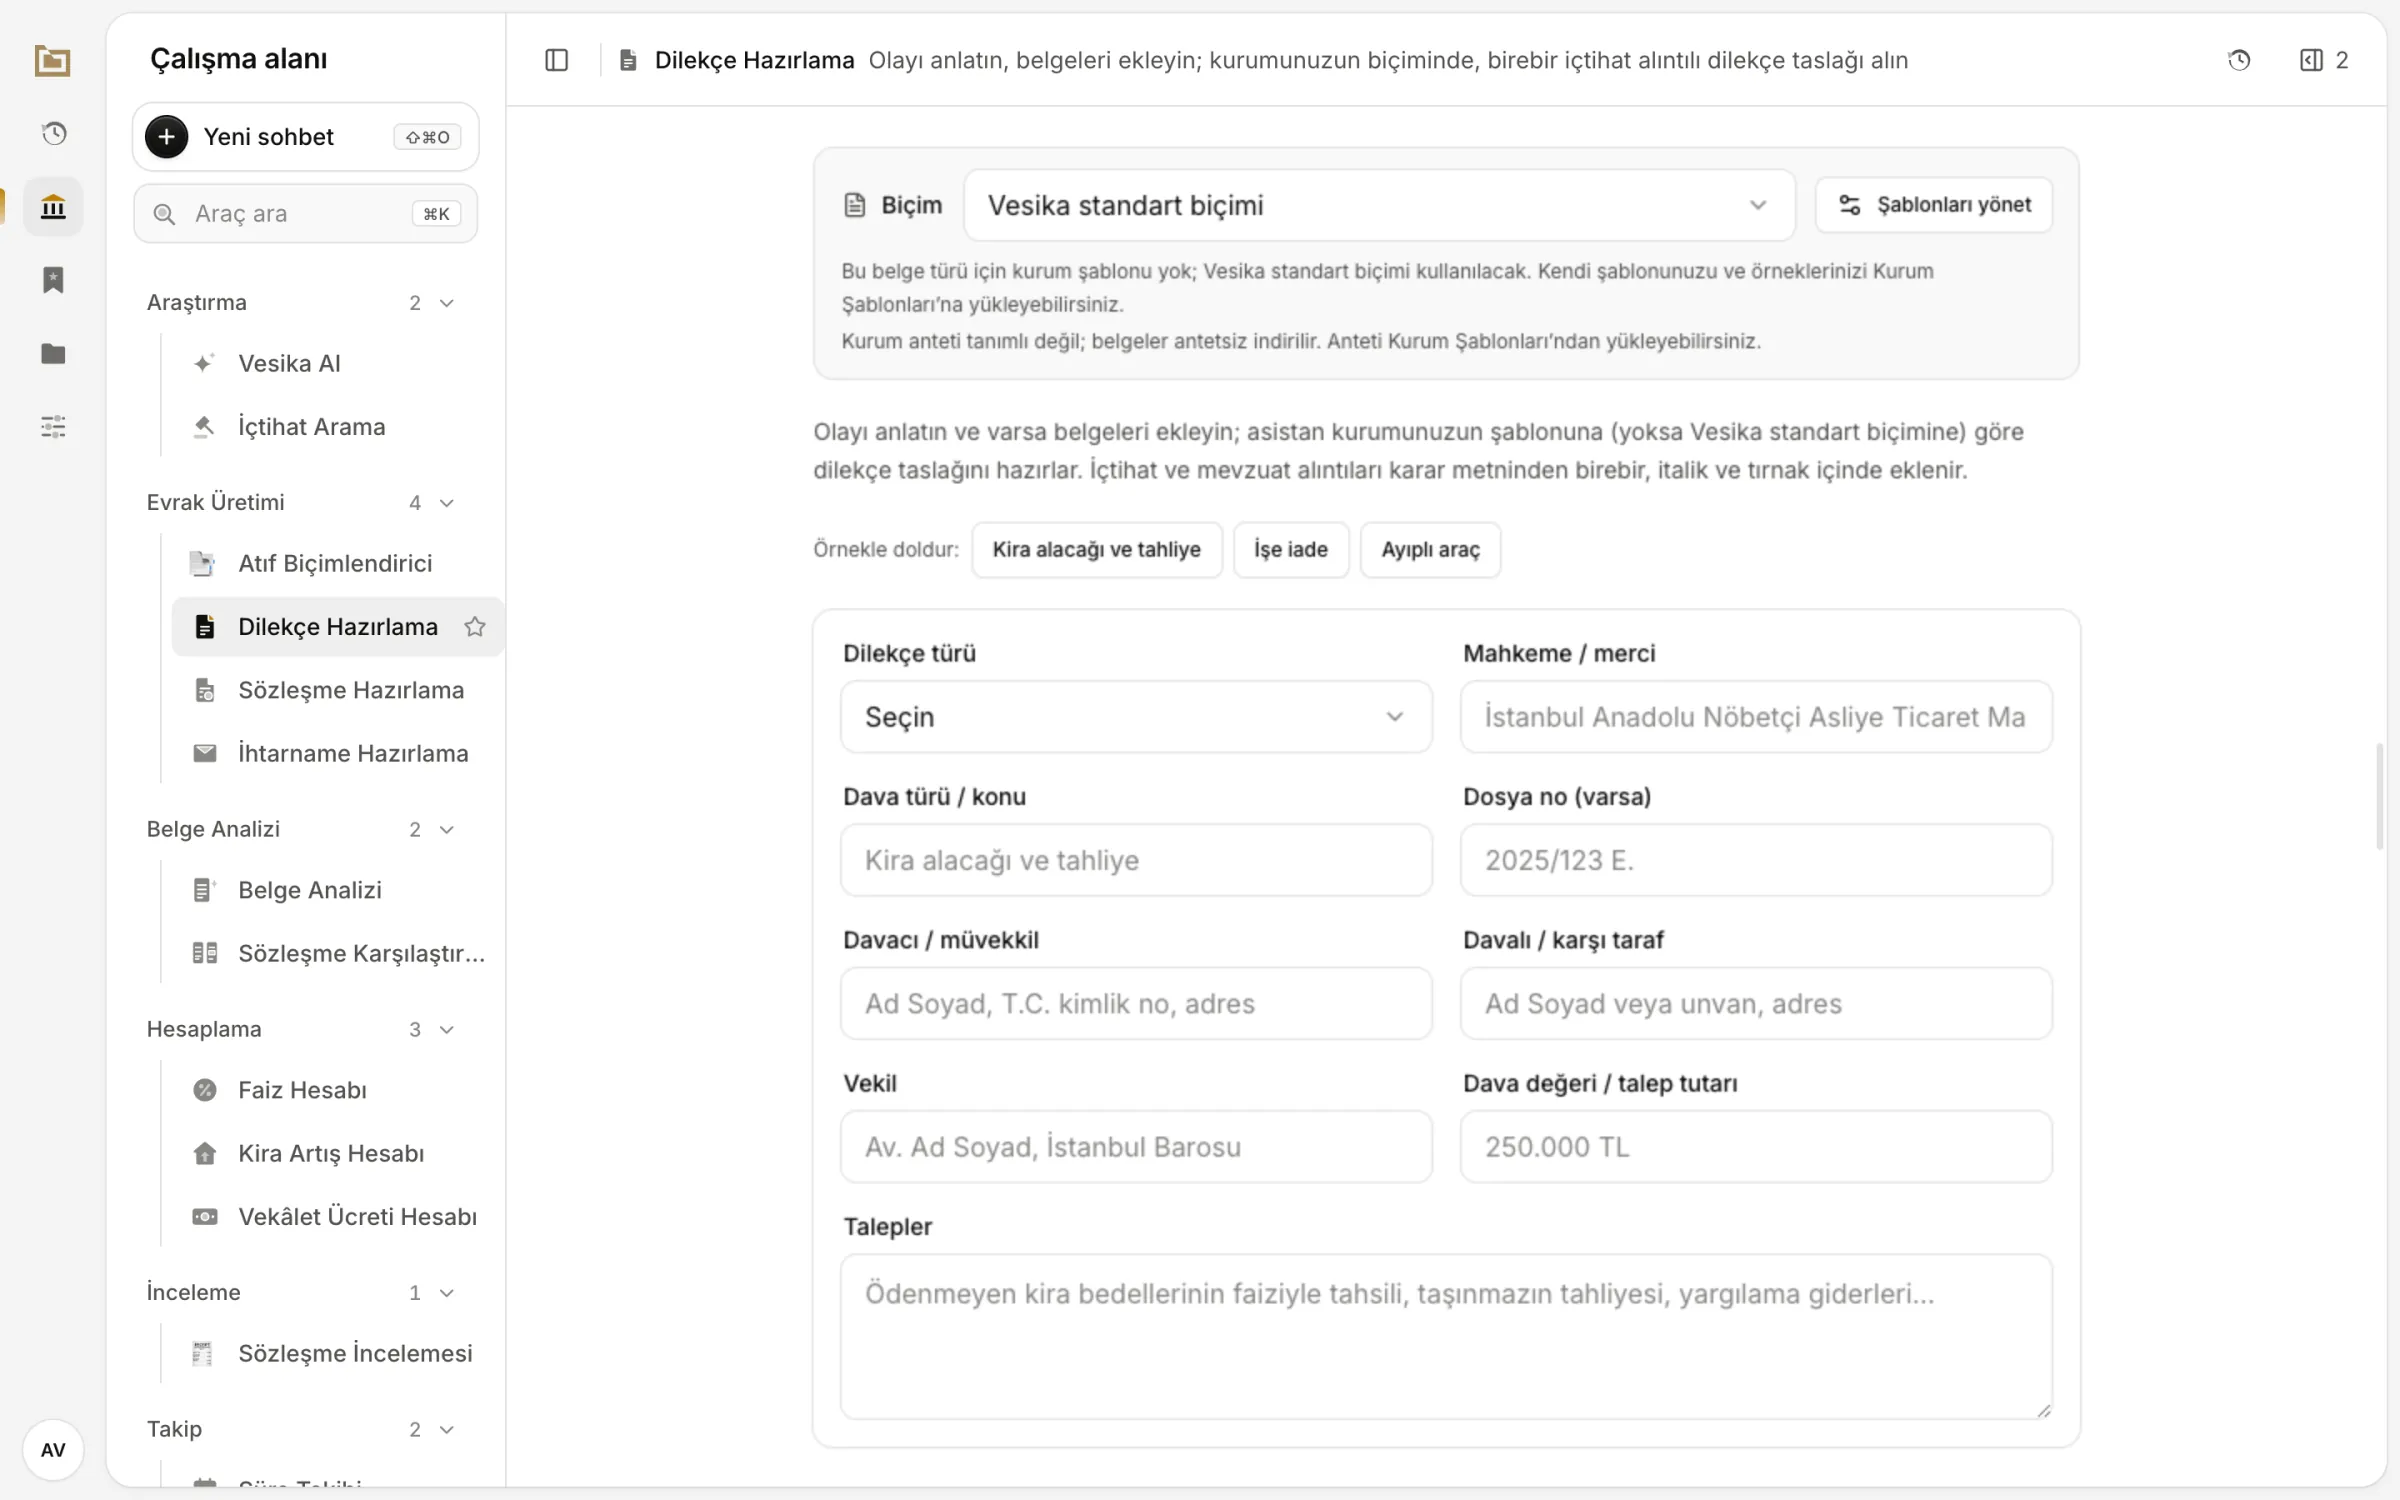Focus the Dosya no (varsa) field
The width and height of the screenshot is (2400, 1500).
[x=1756, y=860]
